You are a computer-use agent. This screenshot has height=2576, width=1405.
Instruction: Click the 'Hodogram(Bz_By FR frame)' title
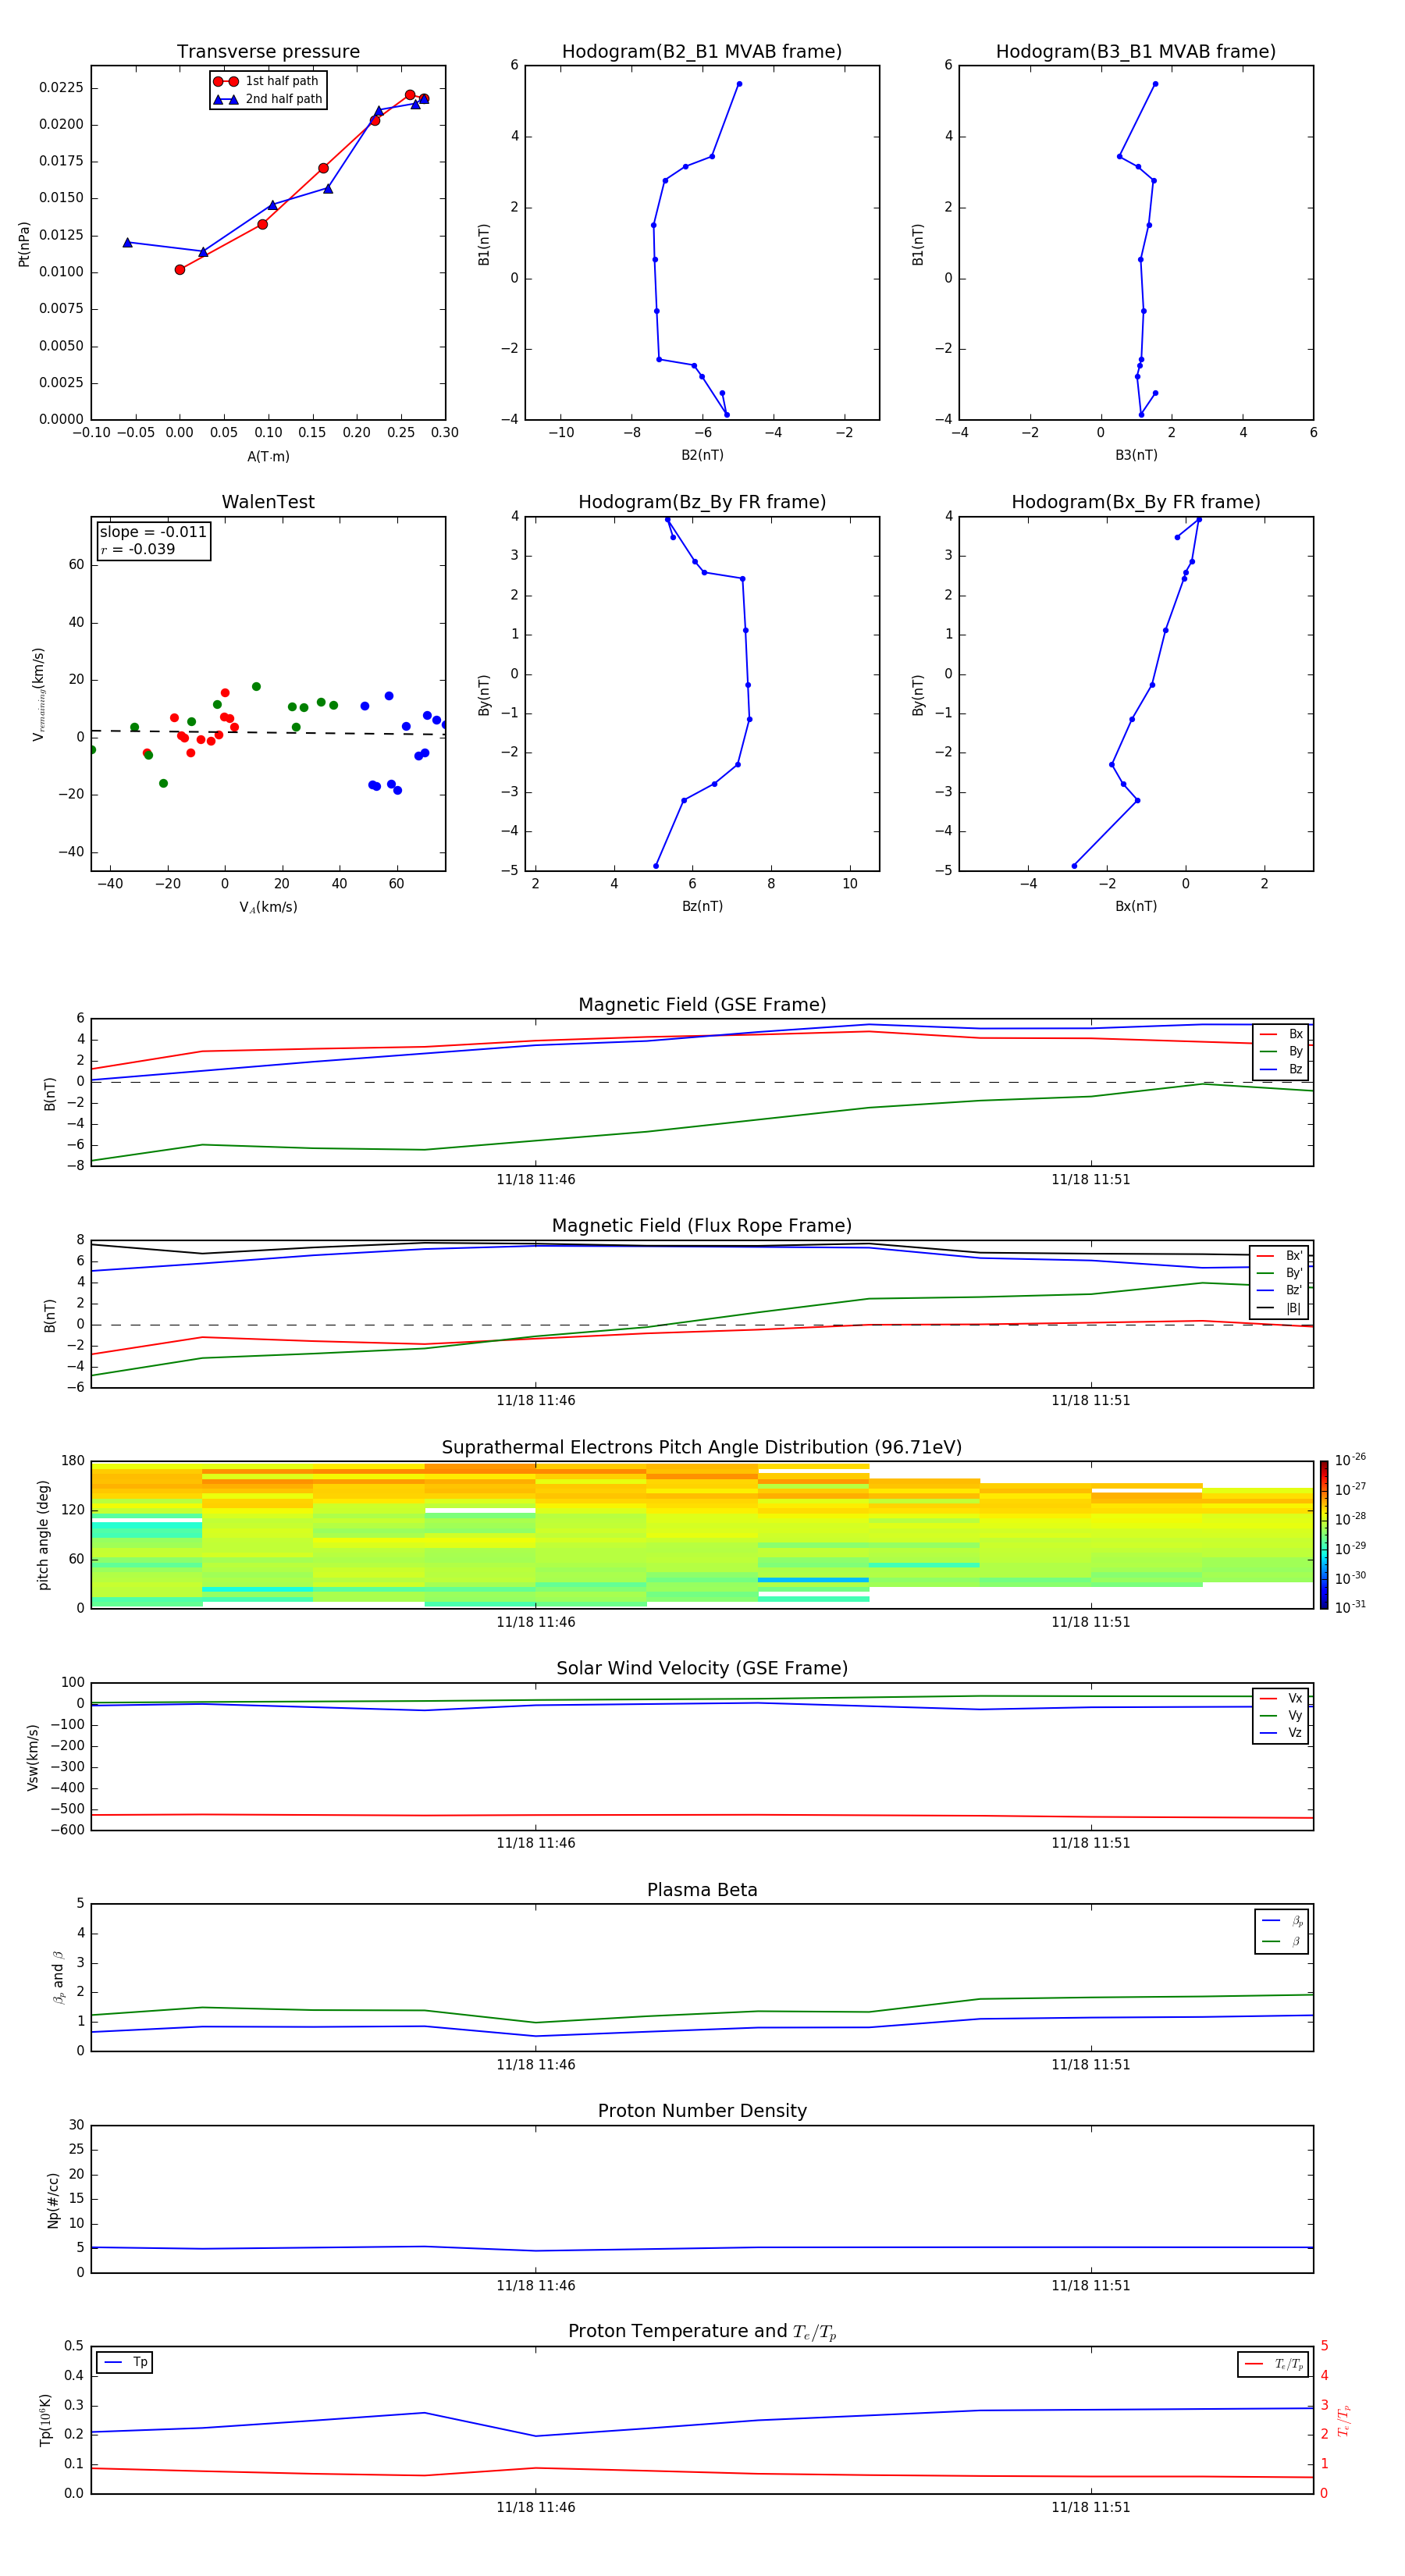[702, 502]
